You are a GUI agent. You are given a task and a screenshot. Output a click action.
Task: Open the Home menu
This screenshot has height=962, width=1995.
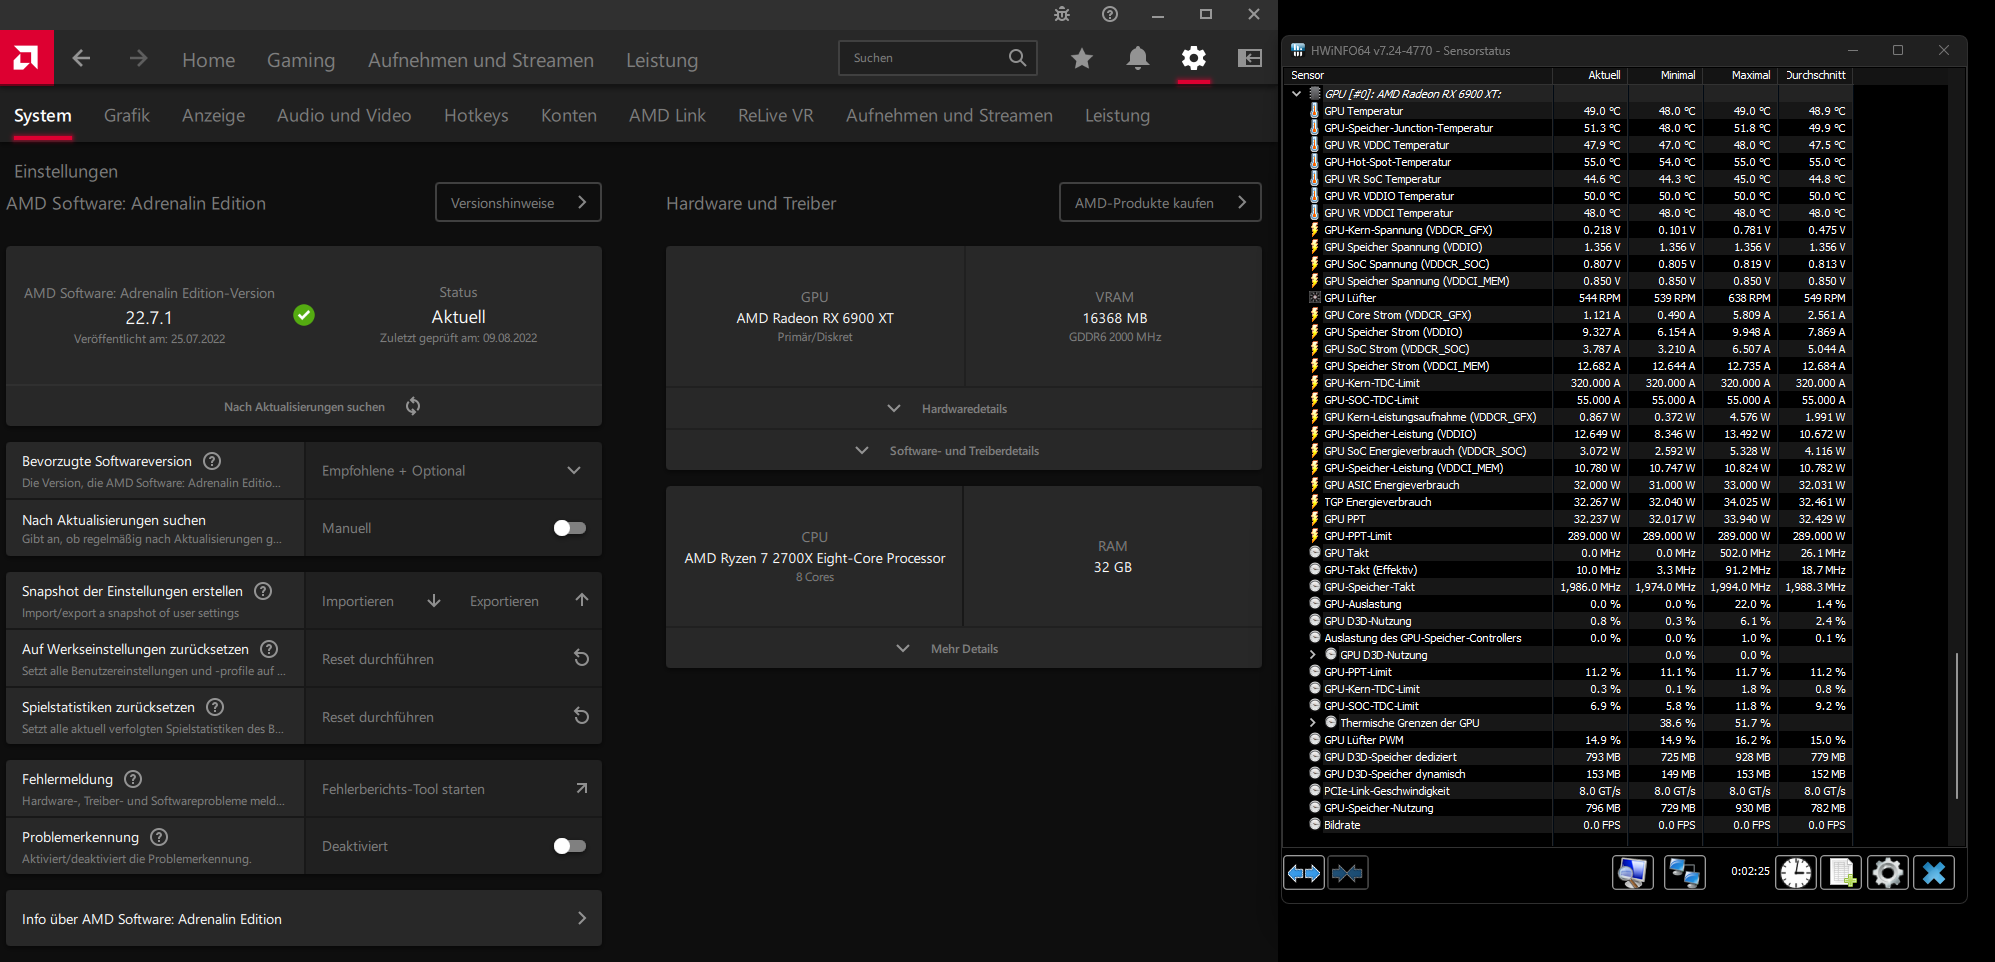(209, 60)
